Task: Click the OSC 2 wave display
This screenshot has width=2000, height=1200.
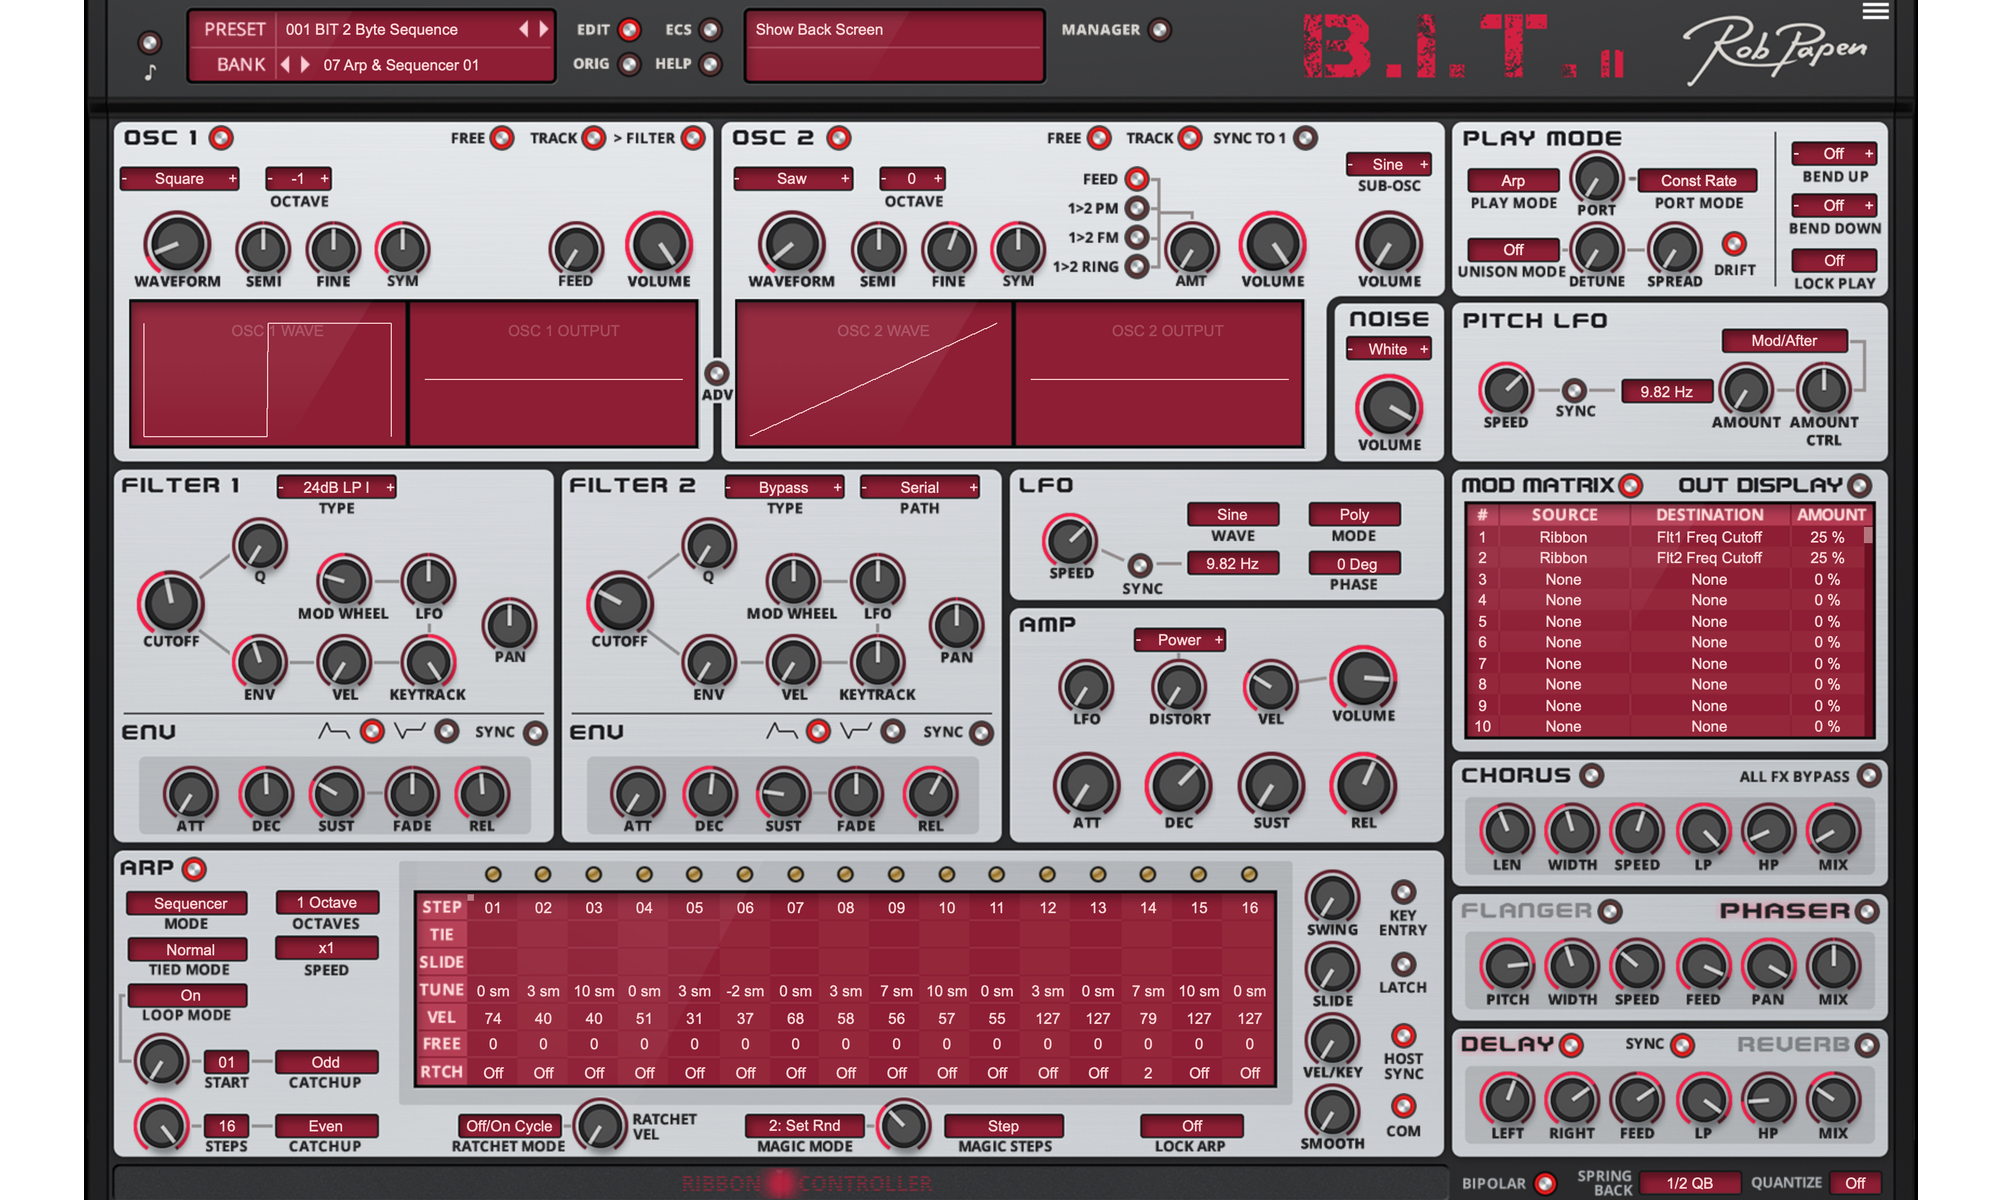Action: click(x=874, y=374)
